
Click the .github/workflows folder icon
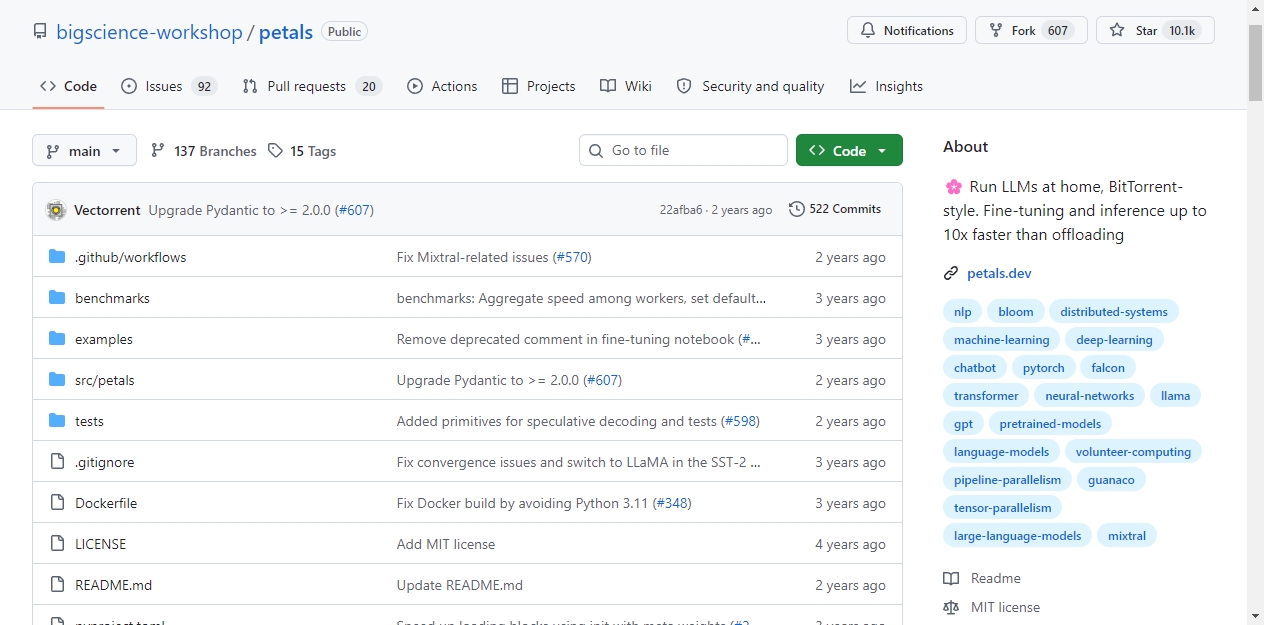tap(57, 257)
